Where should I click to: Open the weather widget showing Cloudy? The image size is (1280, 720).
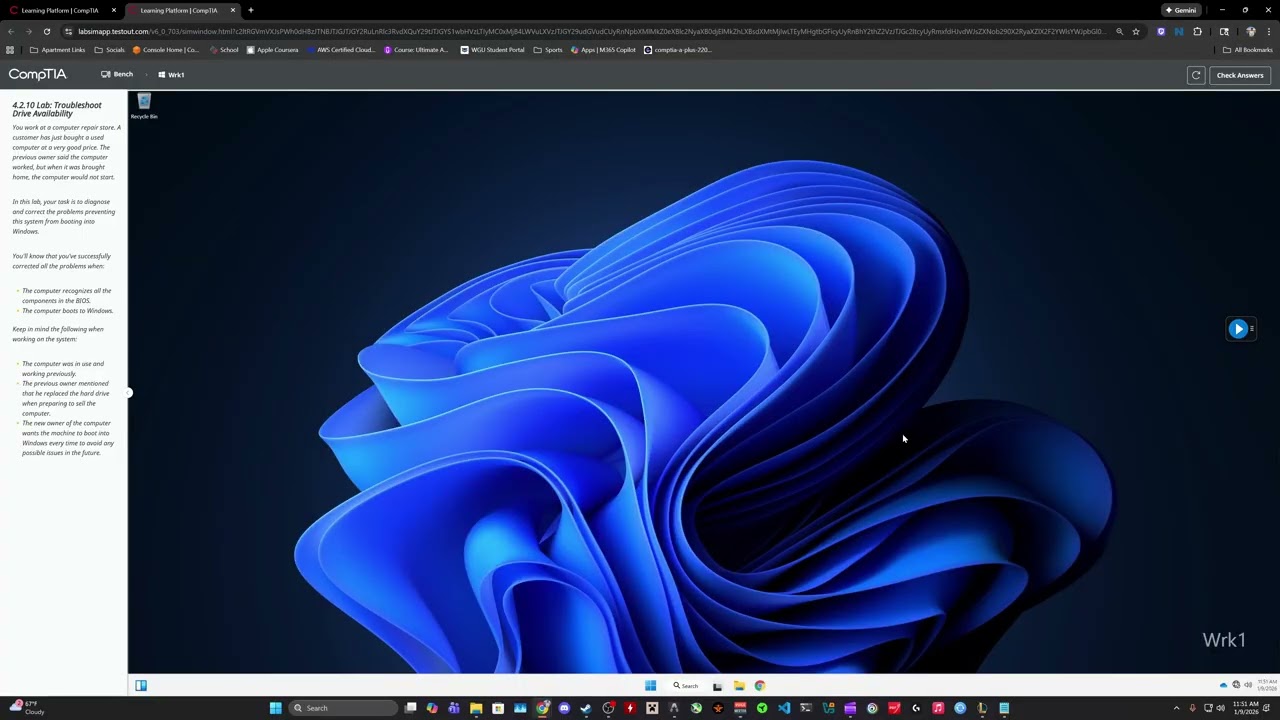[27, 708]
